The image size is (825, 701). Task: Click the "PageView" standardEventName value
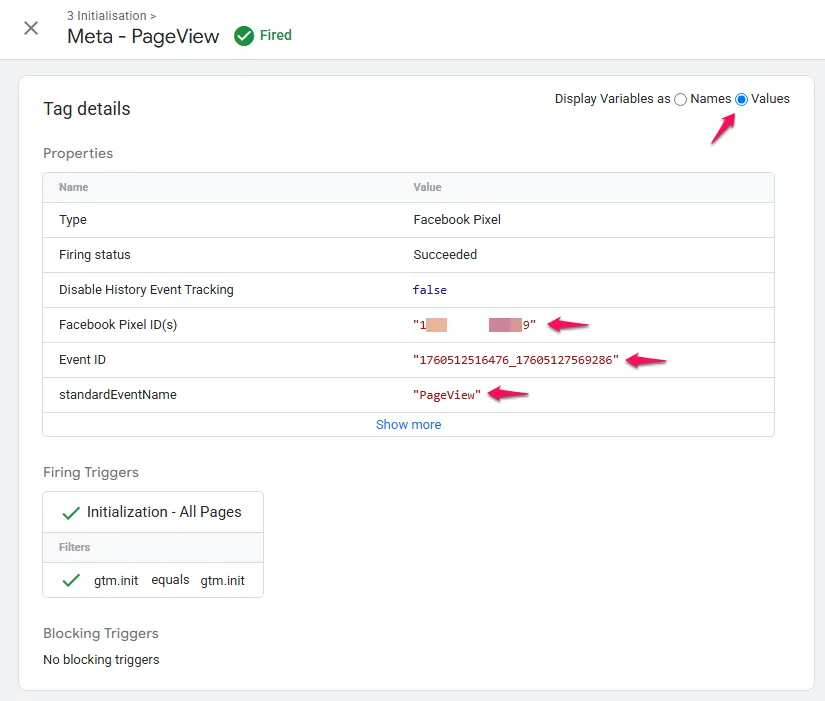coord(447,395)
